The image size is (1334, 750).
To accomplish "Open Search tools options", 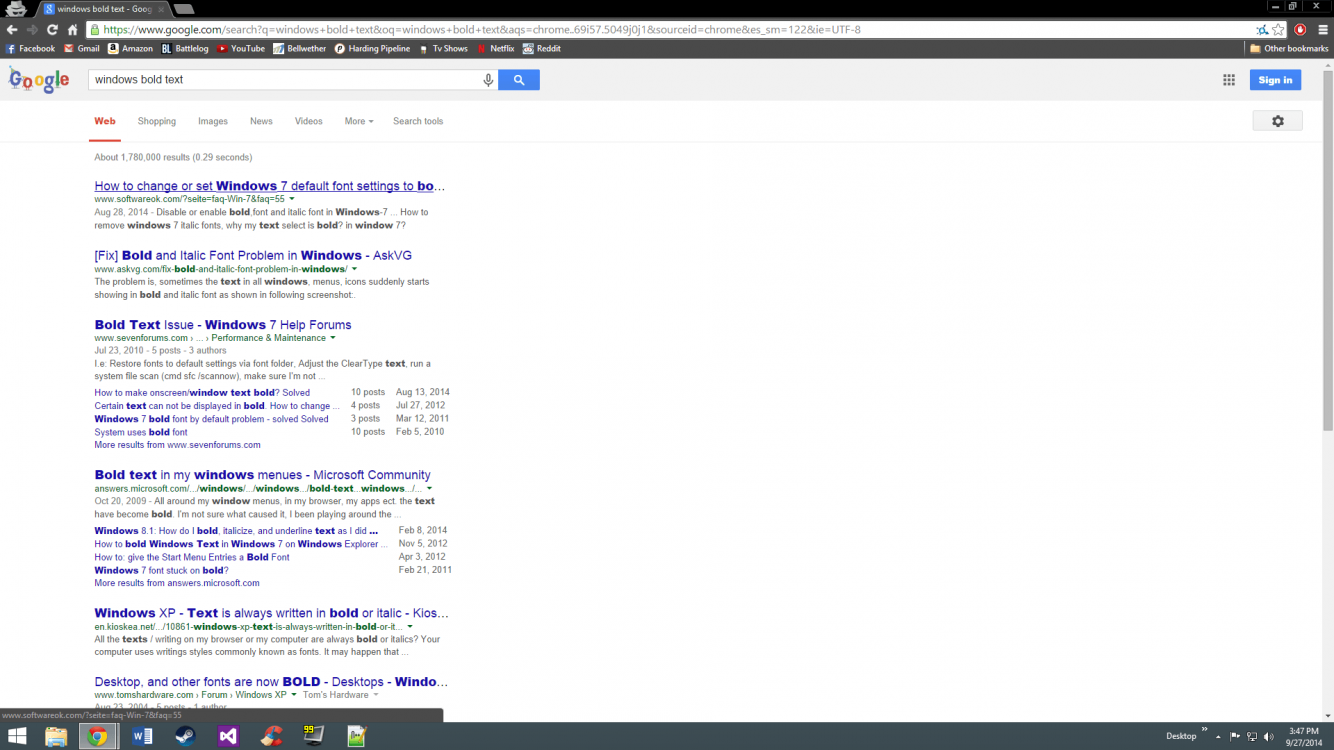I will point(418,121).
